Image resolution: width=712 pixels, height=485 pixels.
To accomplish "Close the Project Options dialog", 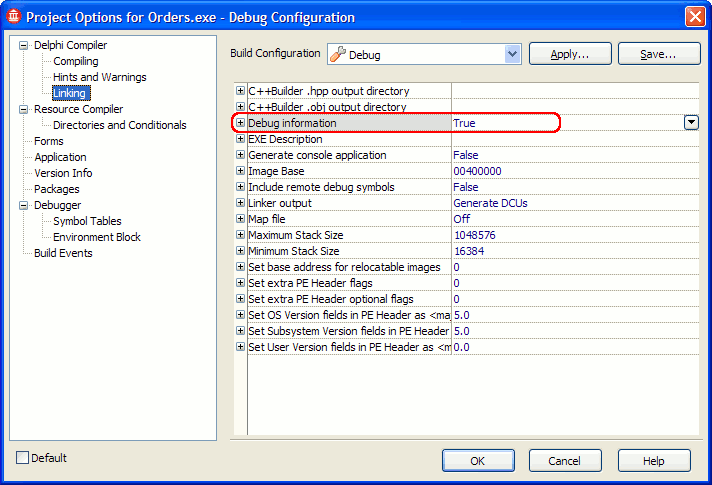I will click(x=695, y=16).
